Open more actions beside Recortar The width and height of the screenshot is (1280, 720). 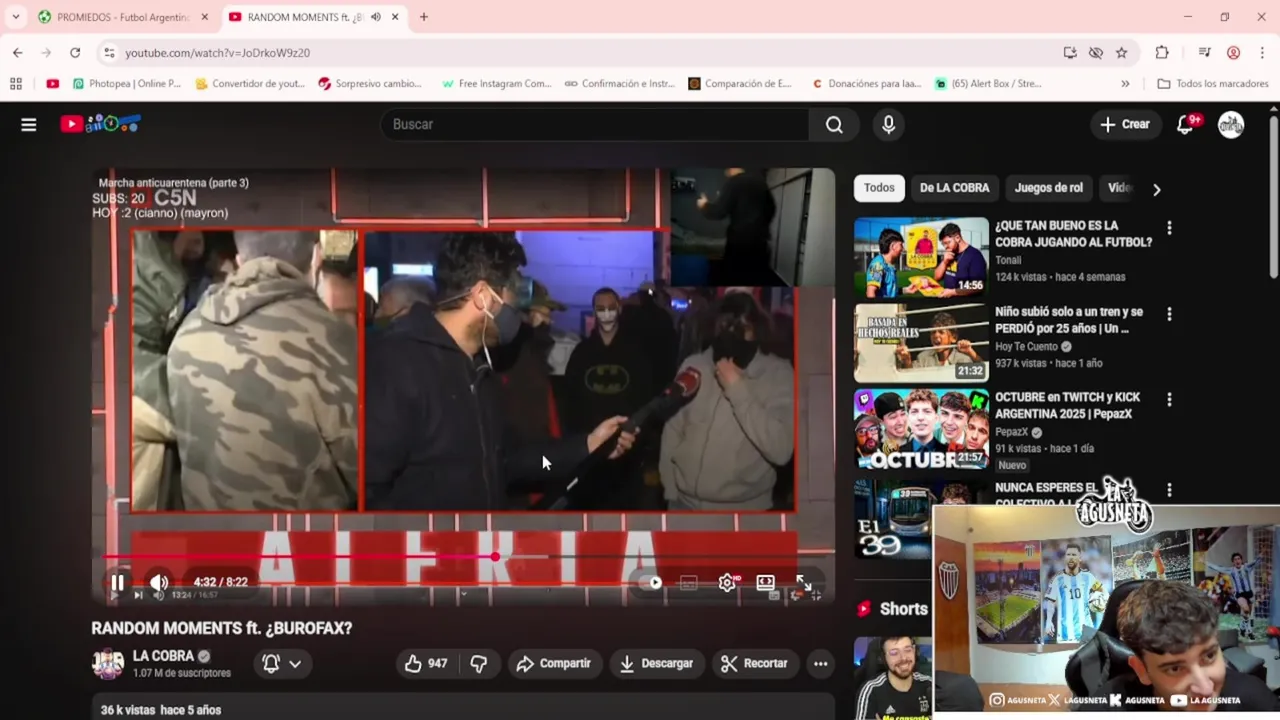[820, 663]
